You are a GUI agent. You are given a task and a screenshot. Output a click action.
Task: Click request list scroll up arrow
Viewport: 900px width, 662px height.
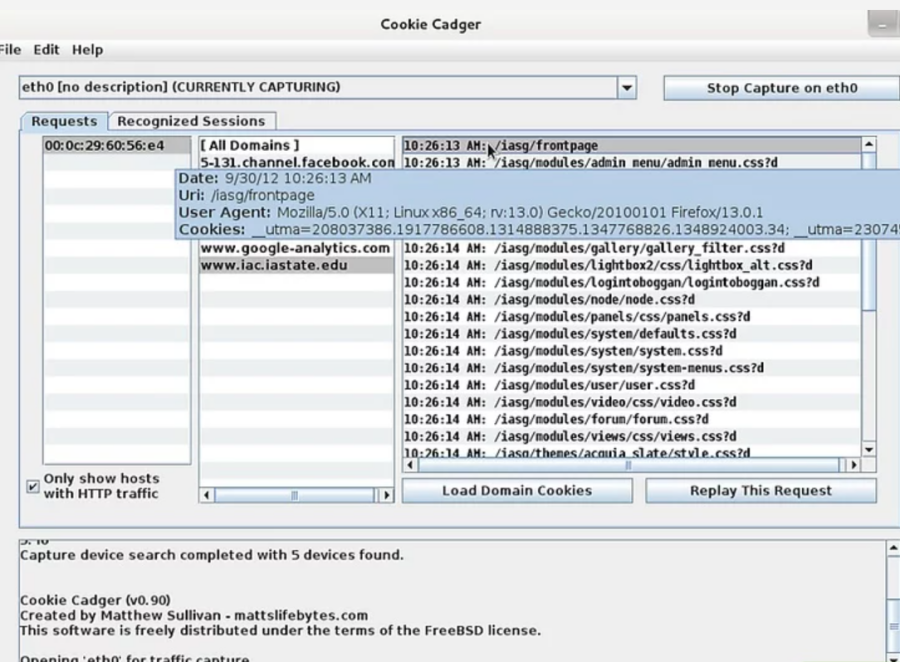869,144
